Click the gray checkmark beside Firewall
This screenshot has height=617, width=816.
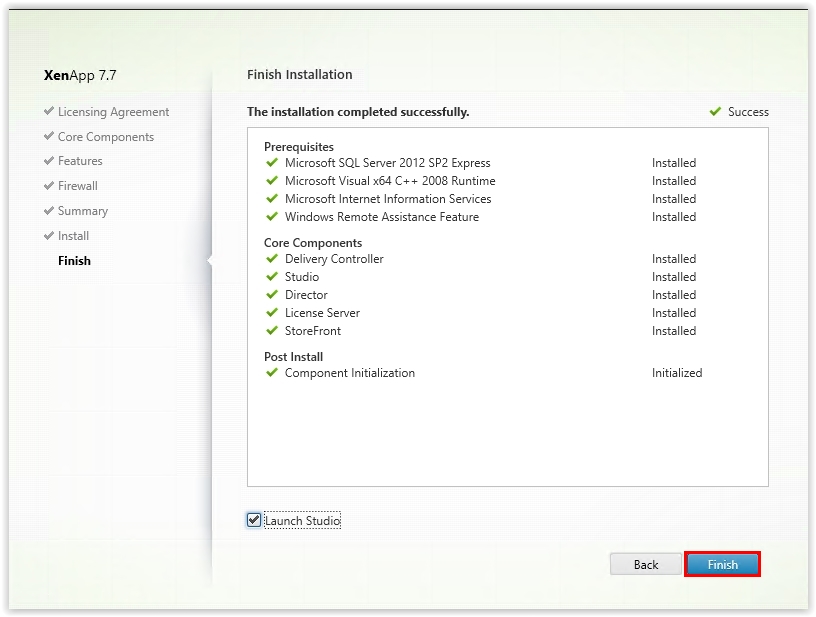click(49, 185)
